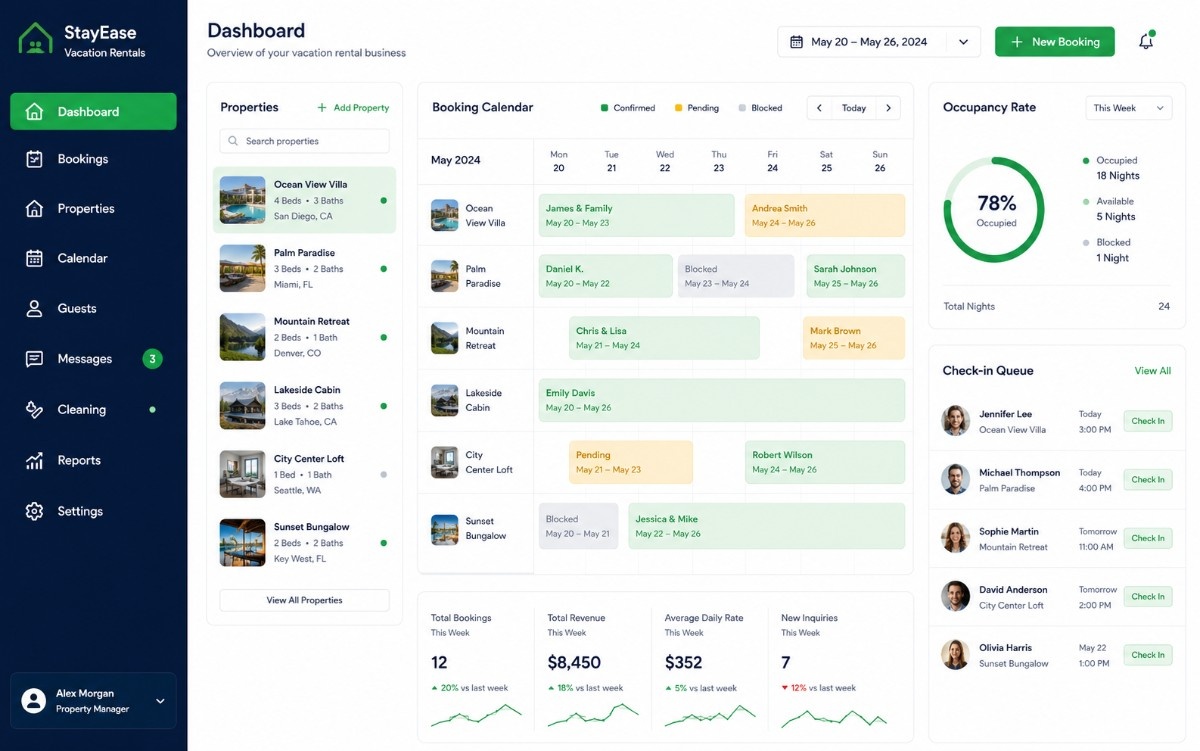The height and width of the screenshot is (751, 1200).
Task: Open Settings from the sidebar
Action: coord(93,511)
